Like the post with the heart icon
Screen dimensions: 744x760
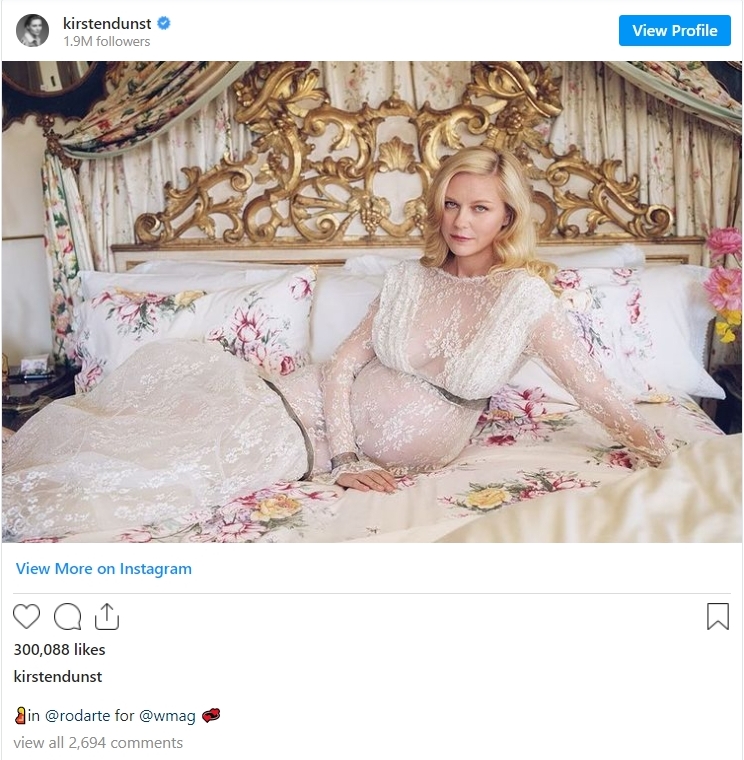[x=27, y=617]
